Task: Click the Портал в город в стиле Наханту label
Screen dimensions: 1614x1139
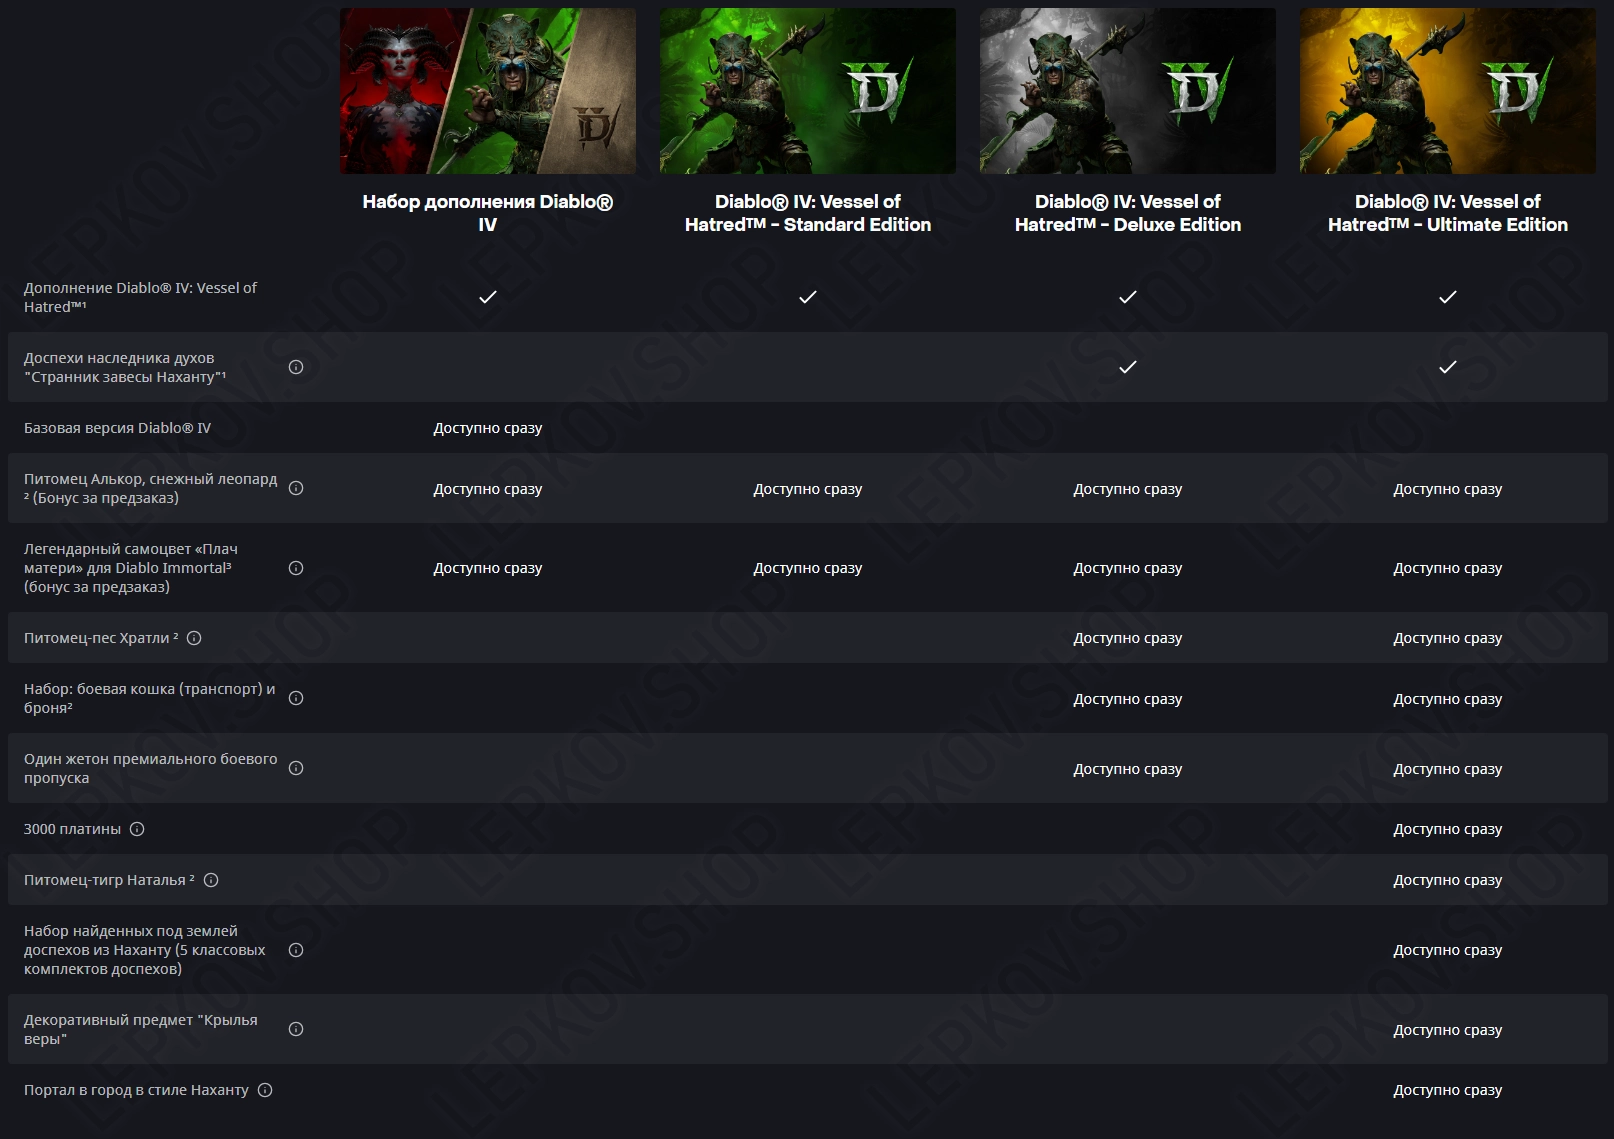Action: [136, 1090]
